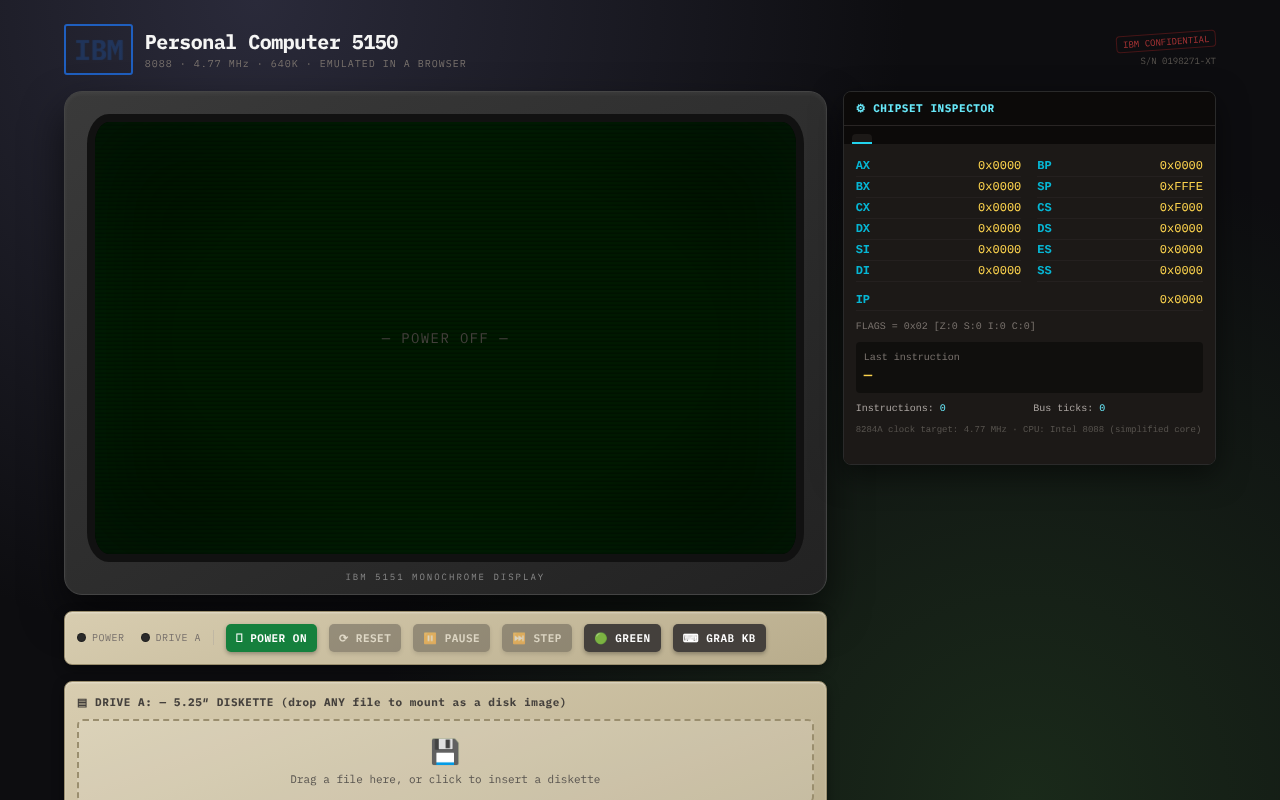Click the SP register value 0xFFFE
This screenshot has height=800, width=1280.
(1181, 187)
